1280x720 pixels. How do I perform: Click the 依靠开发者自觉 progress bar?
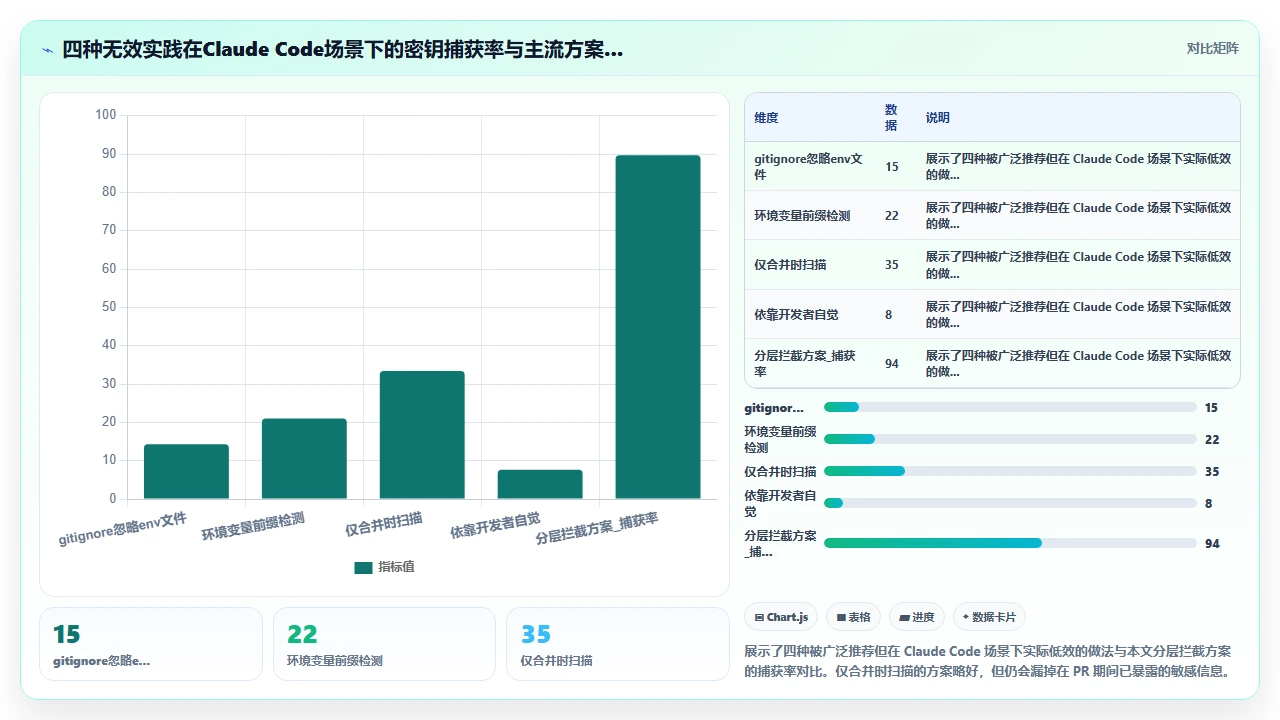[x=1010, y=503]
